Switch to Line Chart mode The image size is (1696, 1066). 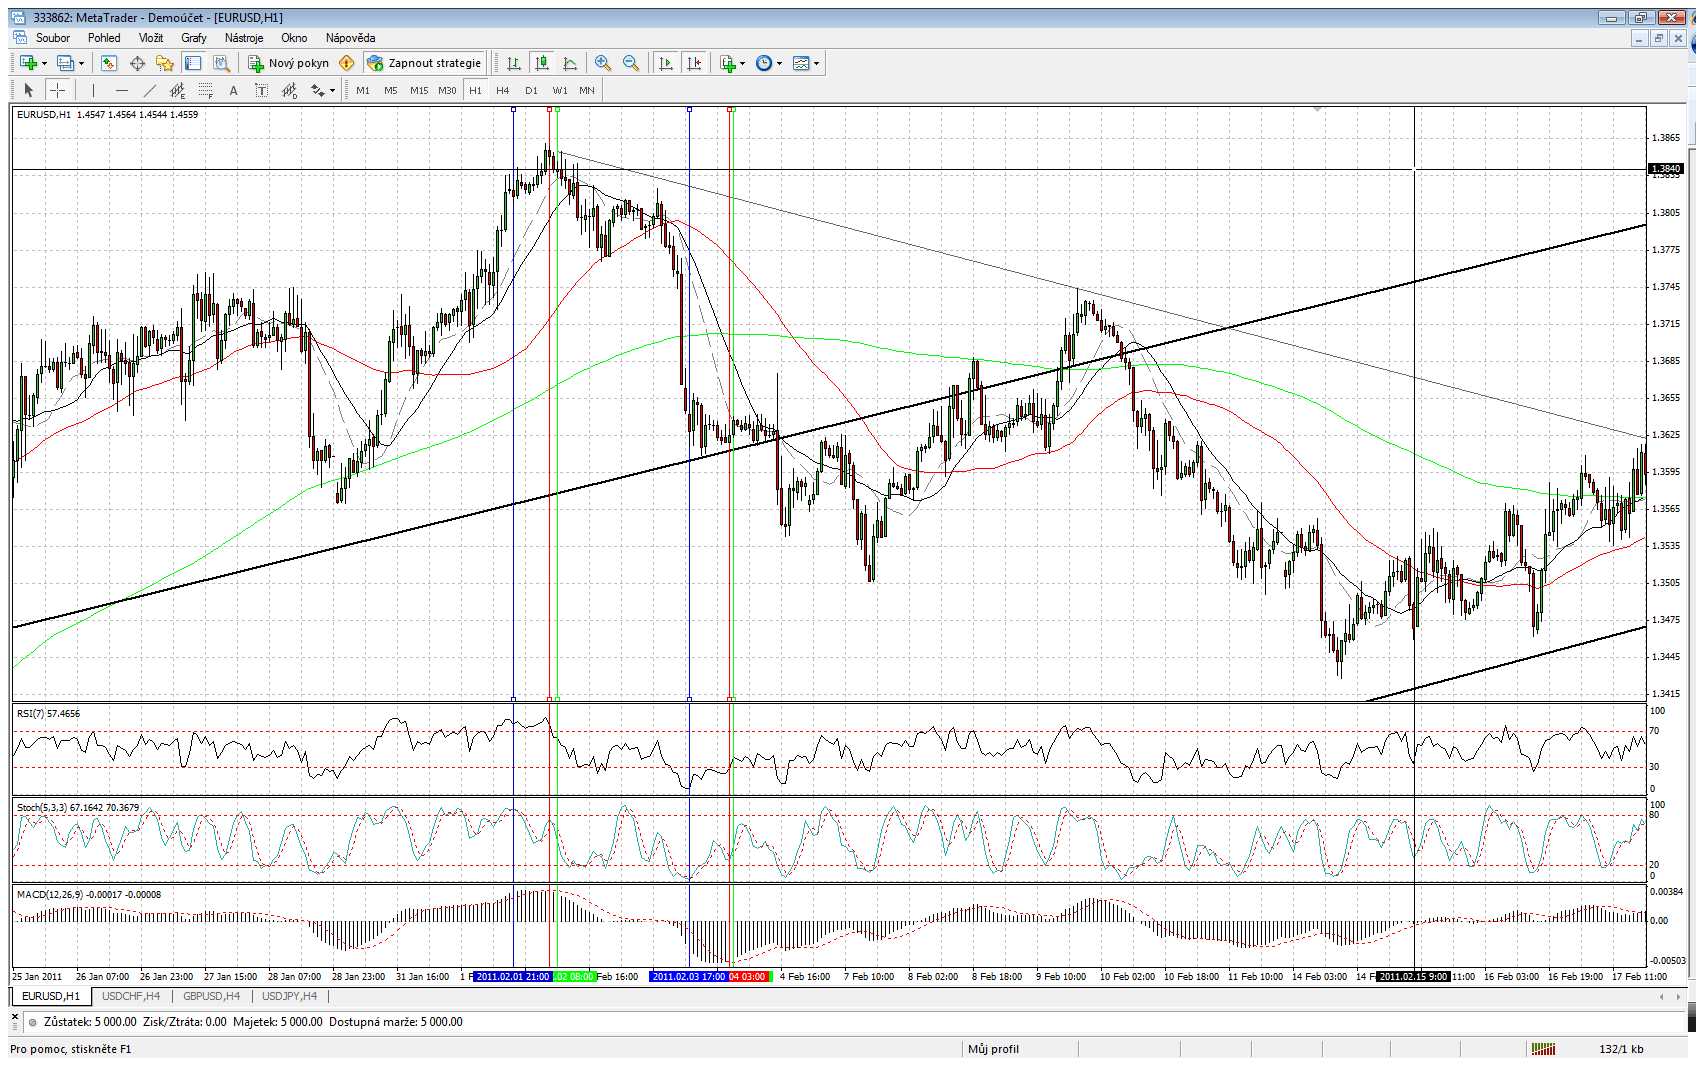(x=570, y=63)
